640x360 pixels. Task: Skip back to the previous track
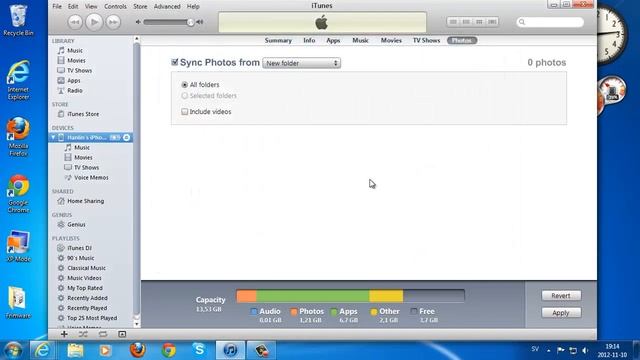pos(75,22)
